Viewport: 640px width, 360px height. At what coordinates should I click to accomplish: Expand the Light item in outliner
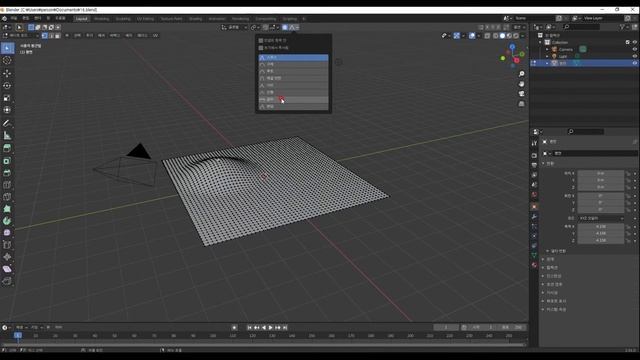coord(547,56)
